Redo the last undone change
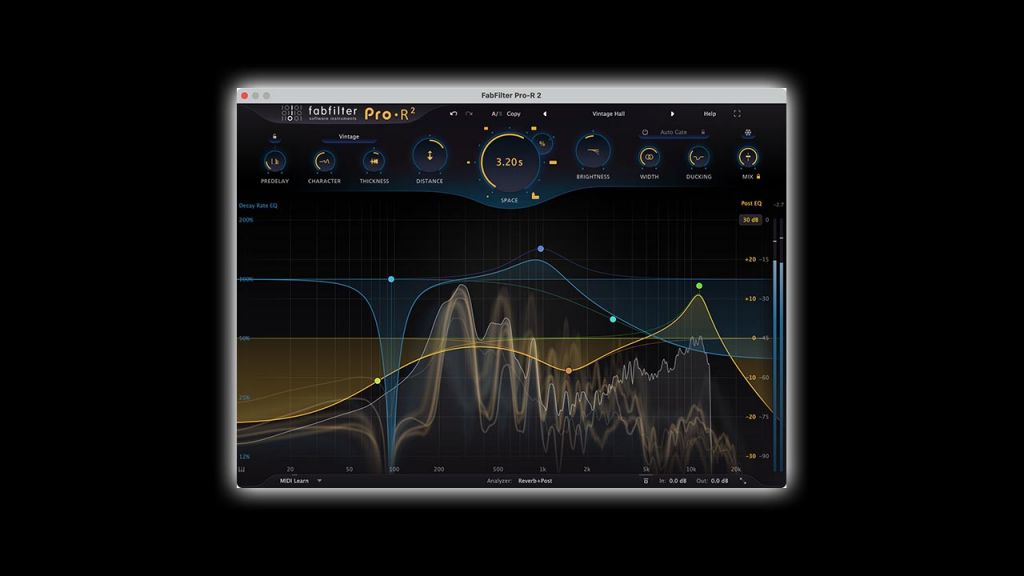This screenshot has width=1024, height=576. 469,114
